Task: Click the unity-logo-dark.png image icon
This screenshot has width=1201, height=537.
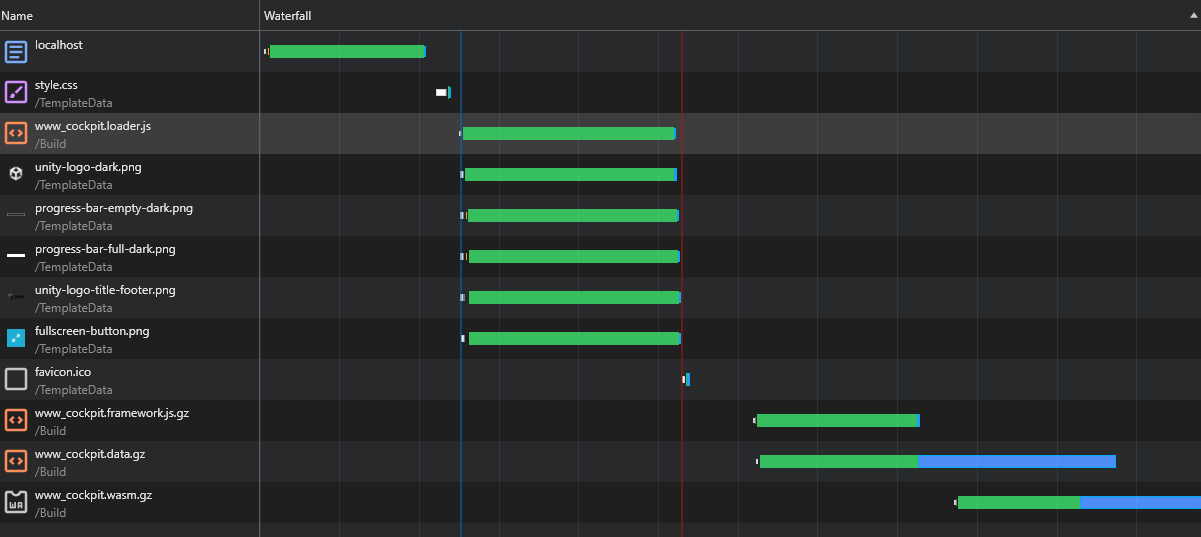Action: (x=16, y=175)
